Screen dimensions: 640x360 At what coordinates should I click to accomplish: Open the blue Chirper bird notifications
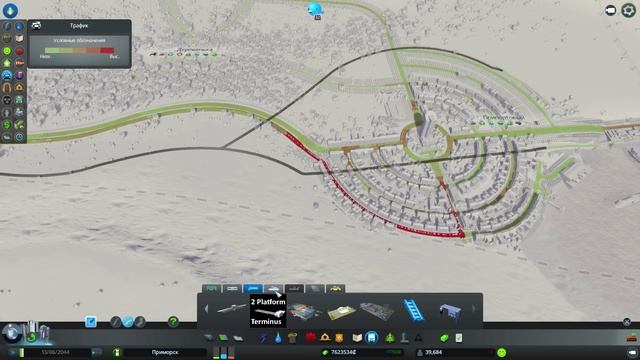click(x=316, y=9)
